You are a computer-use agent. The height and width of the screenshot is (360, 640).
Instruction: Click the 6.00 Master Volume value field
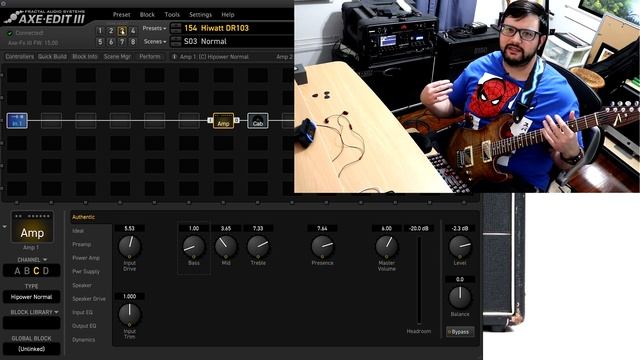point(387,229)
